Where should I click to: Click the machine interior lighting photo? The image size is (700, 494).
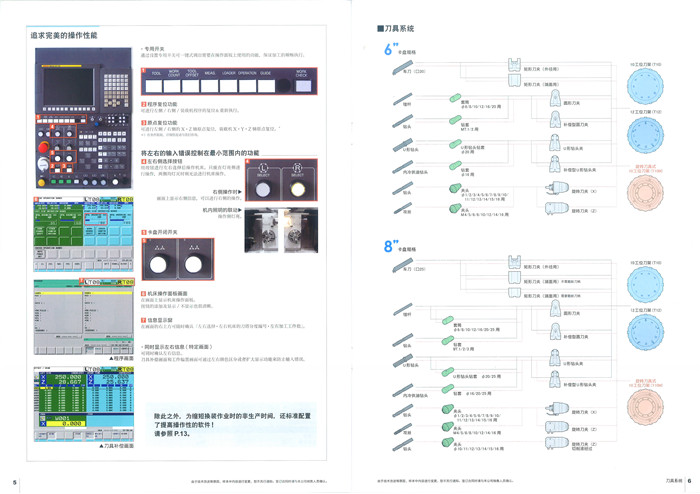[281, 230]
